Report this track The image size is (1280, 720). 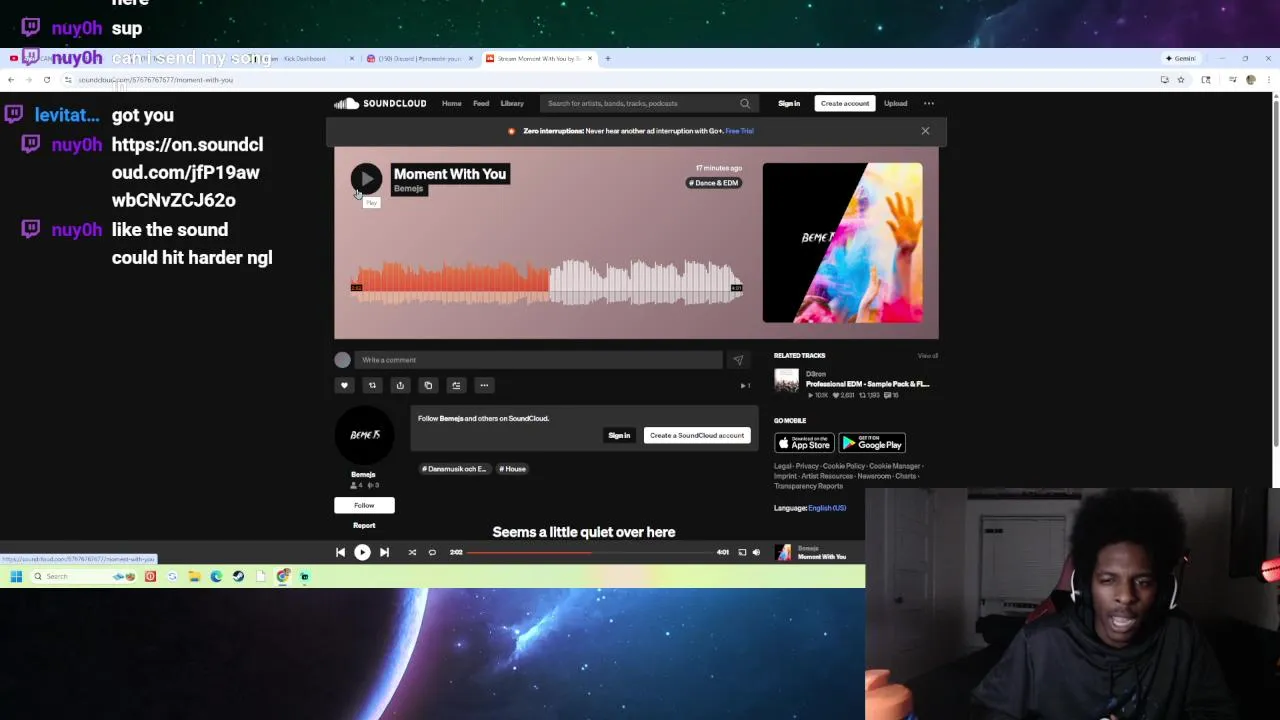(x=364, y=525)
